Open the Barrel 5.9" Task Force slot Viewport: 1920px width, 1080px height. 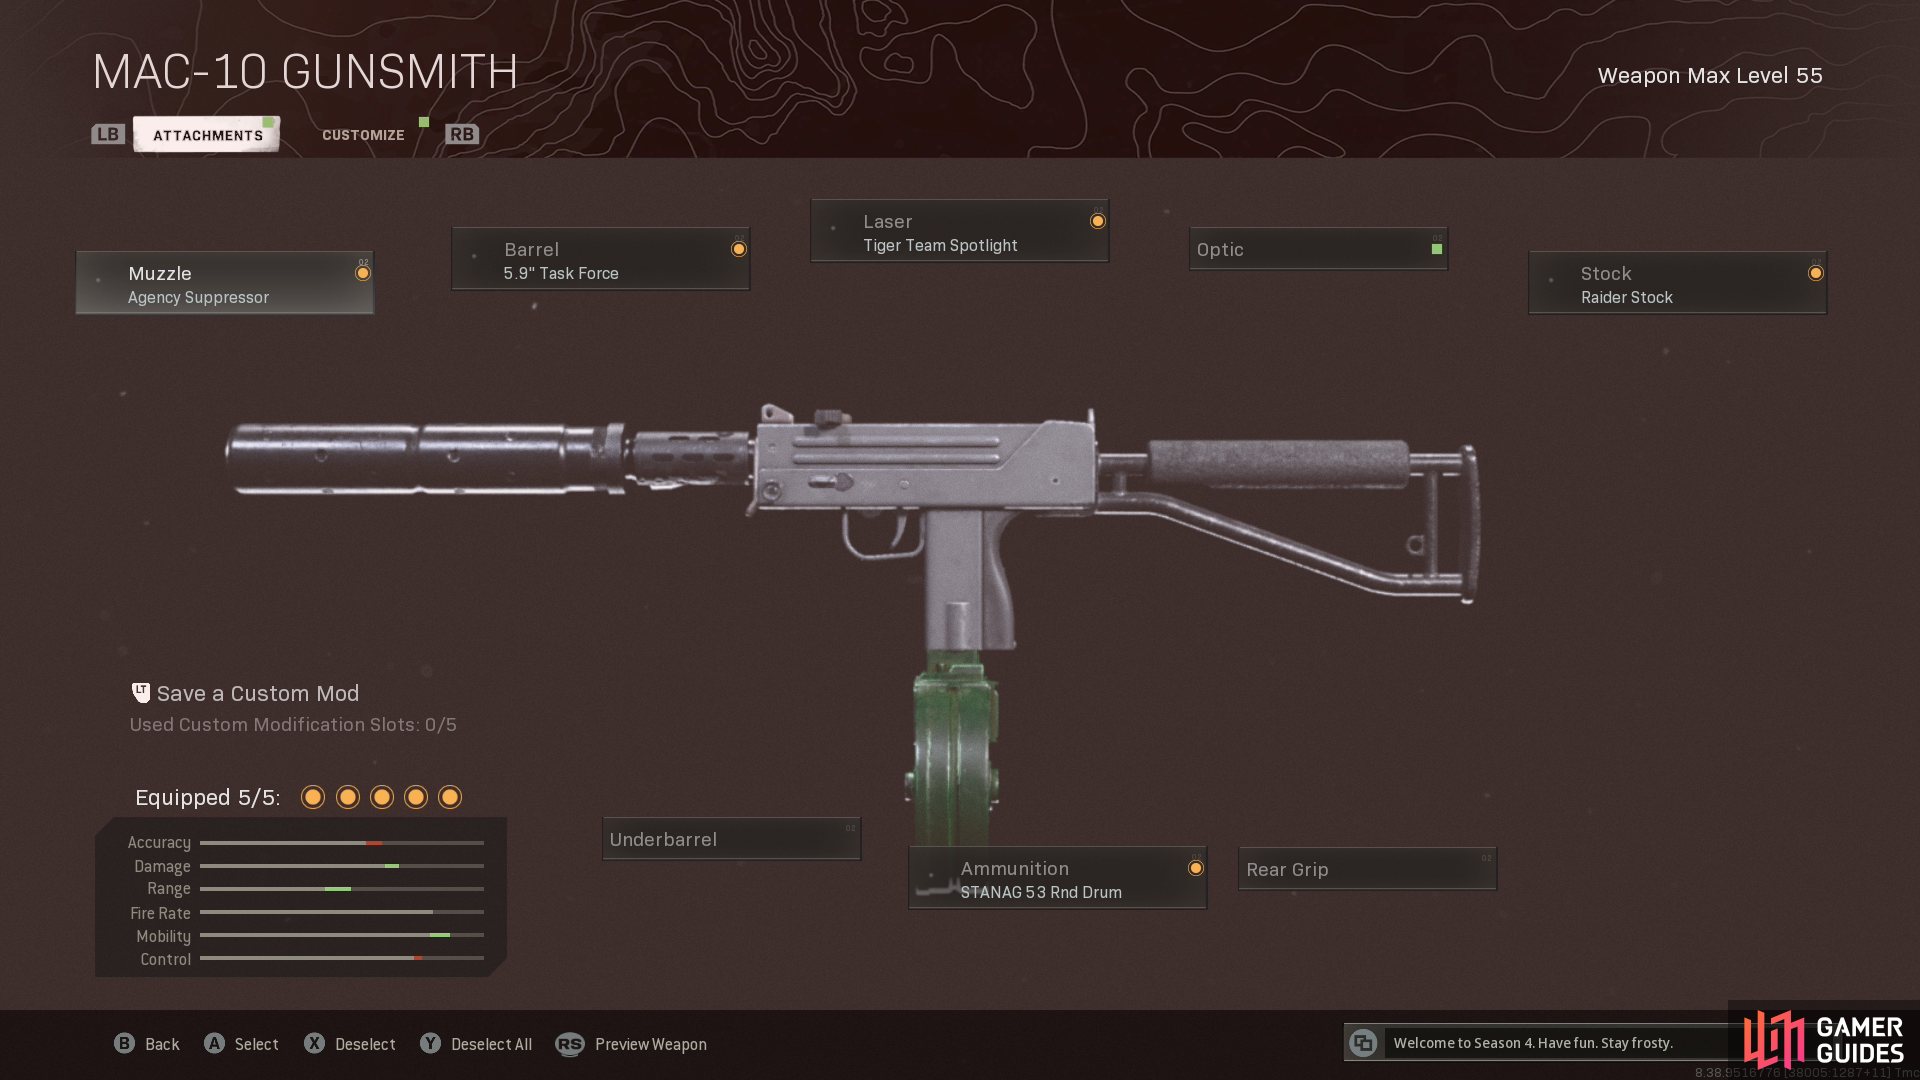(600, 259)
